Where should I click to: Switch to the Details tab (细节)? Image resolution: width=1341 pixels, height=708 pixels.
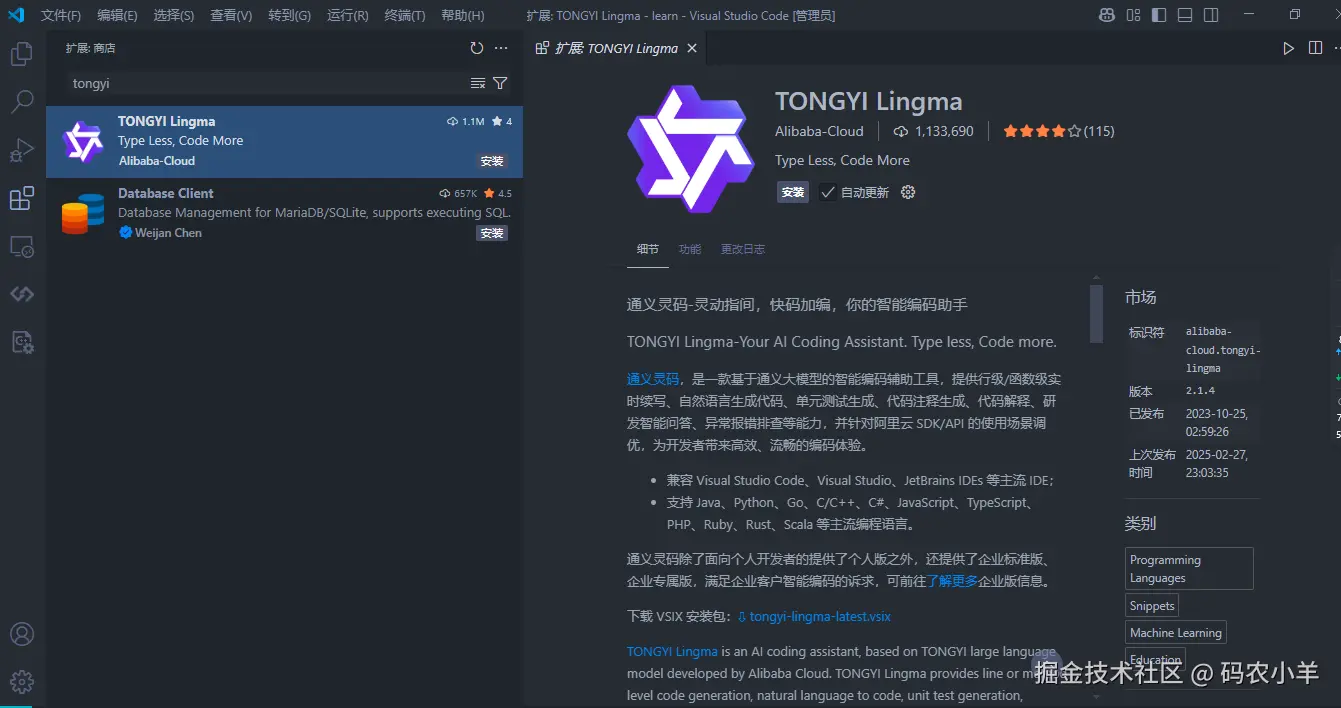pos(648,249)
